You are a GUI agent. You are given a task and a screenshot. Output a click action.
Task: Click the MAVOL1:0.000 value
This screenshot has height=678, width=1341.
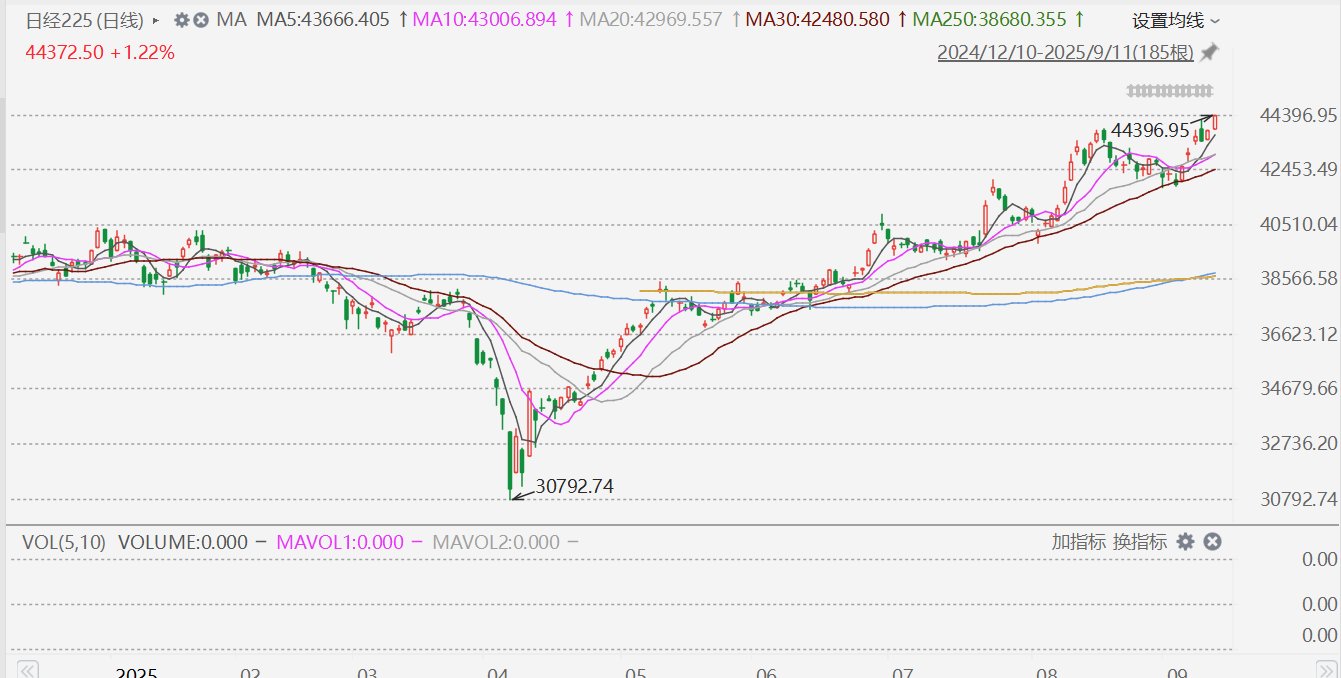(x=339, y=542)
